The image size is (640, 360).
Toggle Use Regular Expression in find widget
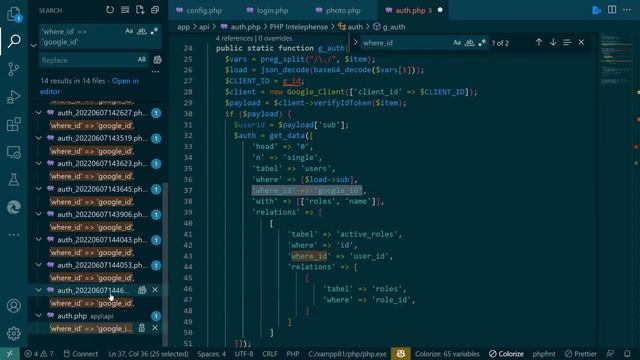pyautogui.click(x=482, y=42)
